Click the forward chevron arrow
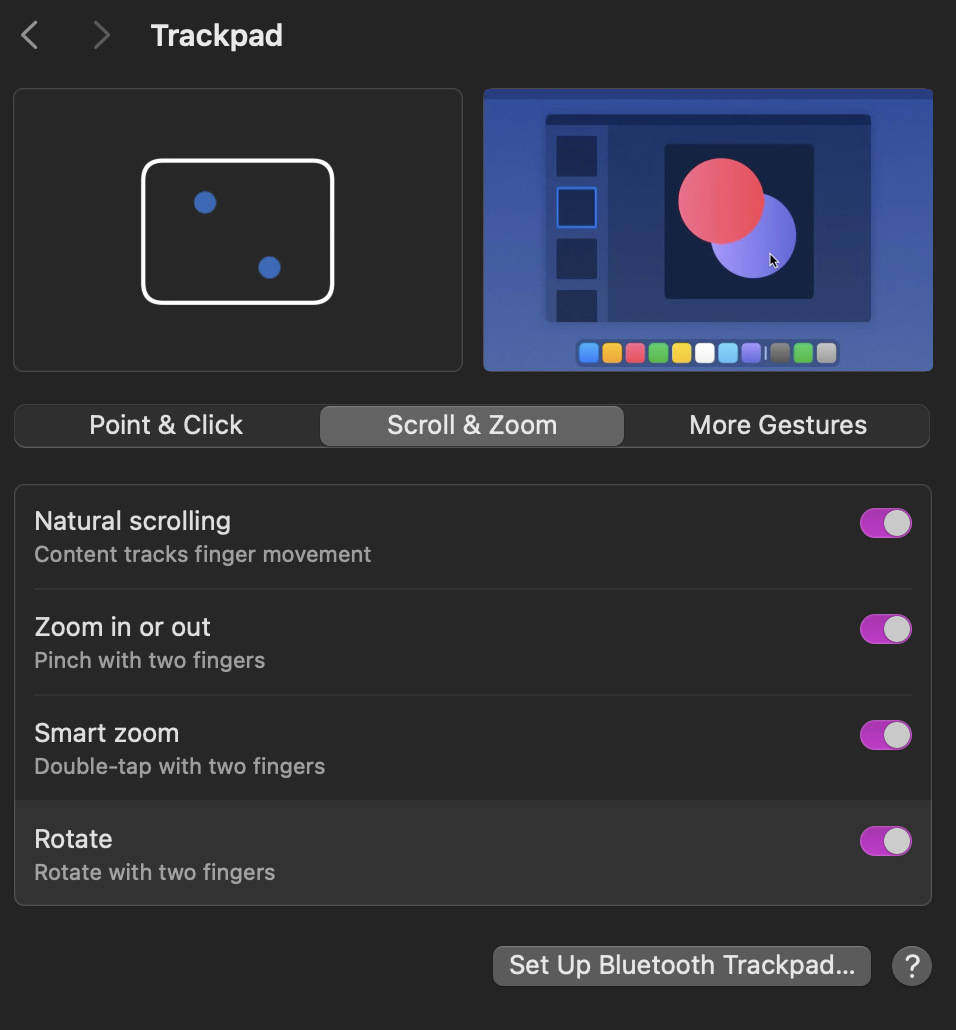This screenshot has width=956, height=1030. click(100, 36)
